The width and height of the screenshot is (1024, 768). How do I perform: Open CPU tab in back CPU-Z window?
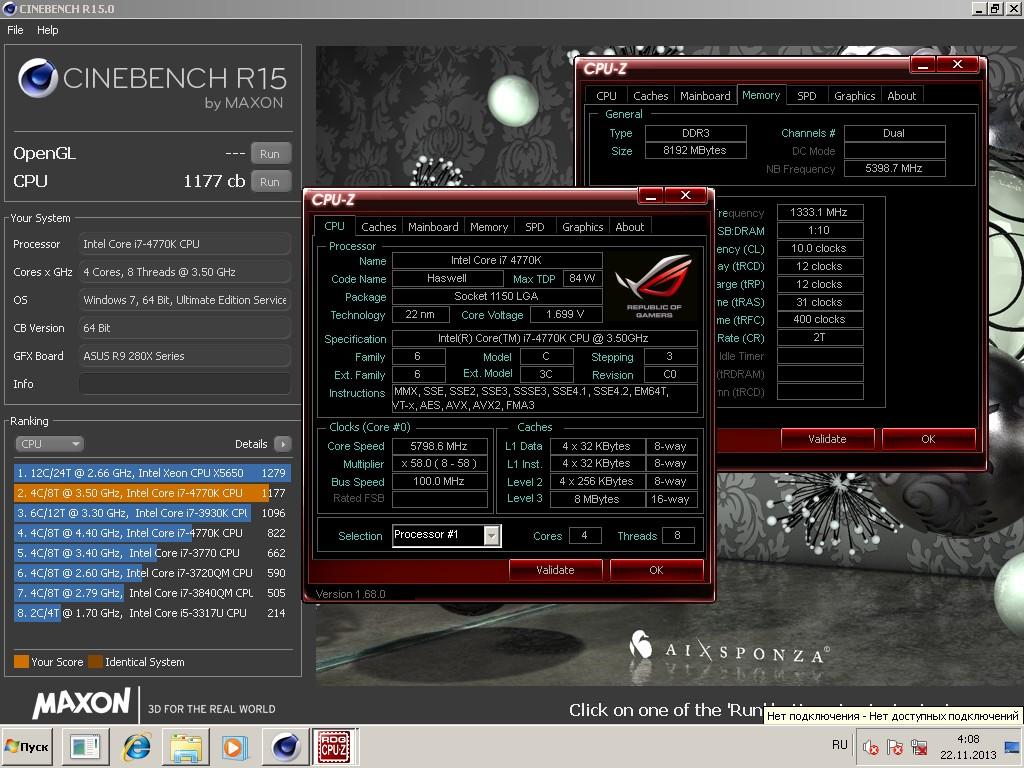point(606,96)
